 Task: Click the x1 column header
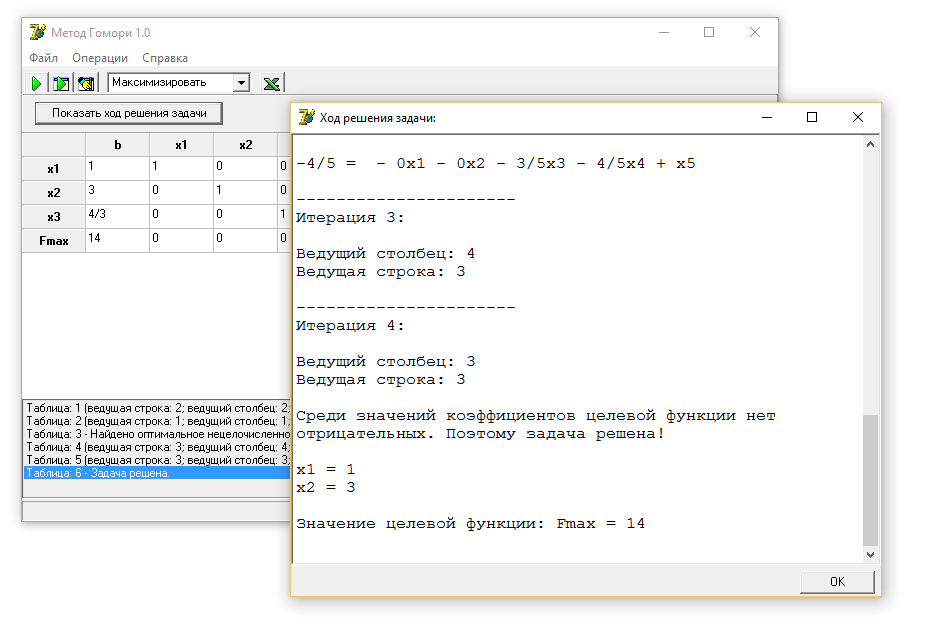click(181, 145)
